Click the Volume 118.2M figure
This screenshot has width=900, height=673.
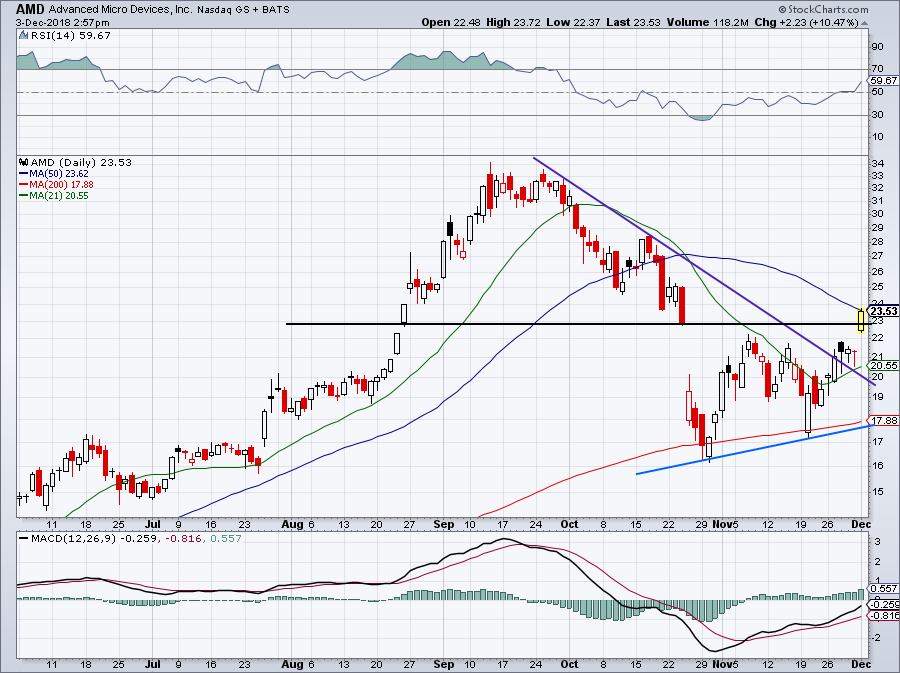[708, 22]
